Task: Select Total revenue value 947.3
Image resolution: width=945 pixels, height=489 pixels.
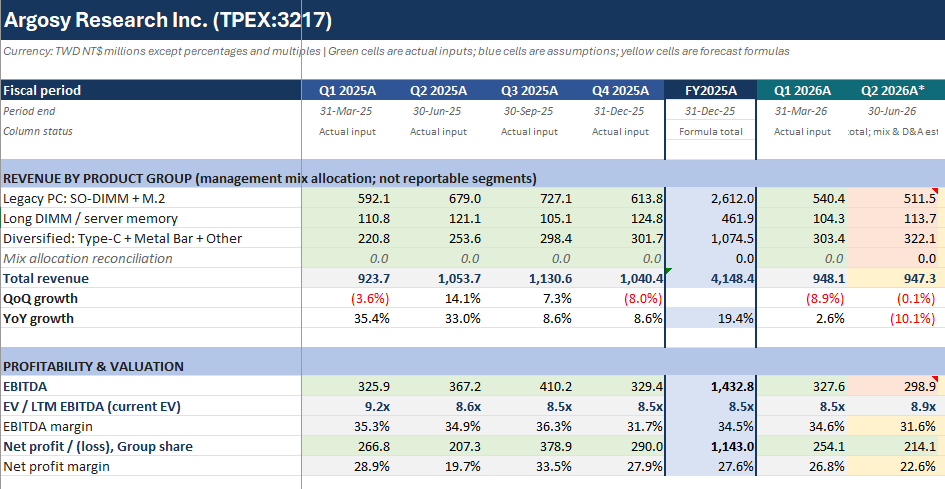Action: click(x=893, y=278)
